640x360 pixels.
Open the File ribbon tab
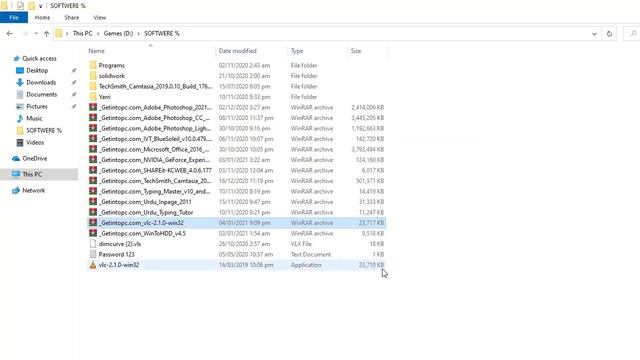[14, 18]
